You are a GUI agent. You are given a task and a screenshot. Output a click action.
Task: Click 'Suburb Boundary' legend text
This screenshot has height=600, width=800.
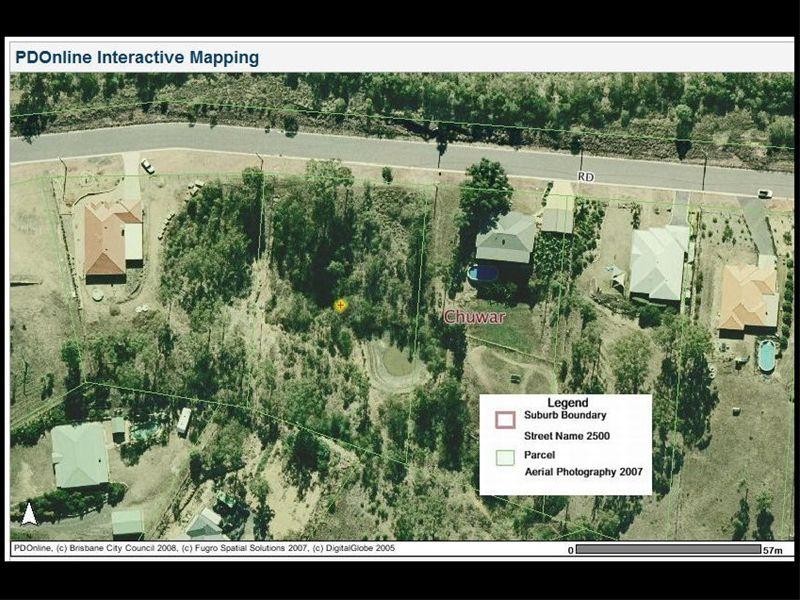point(565,415)
